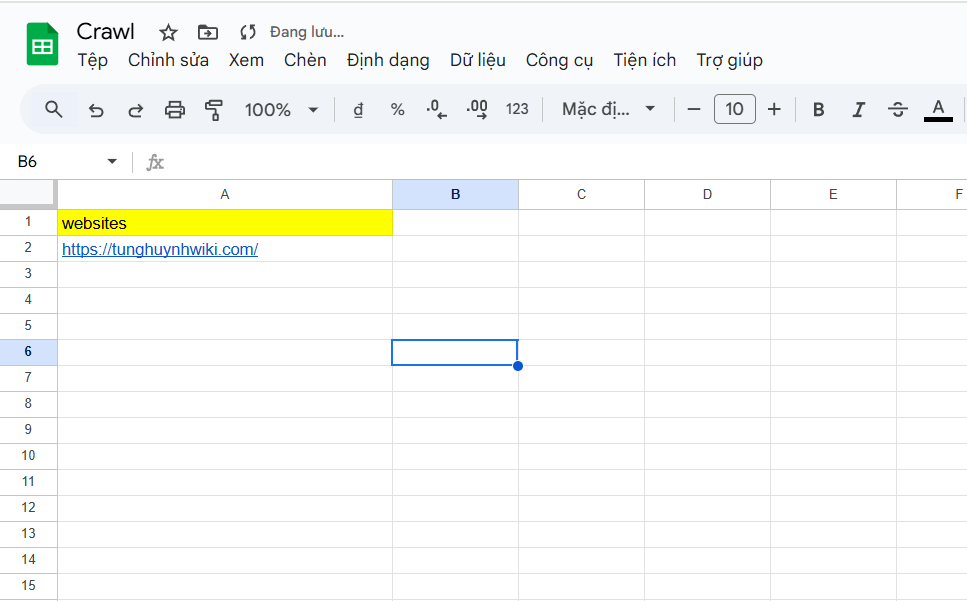Select the yellow websites cell A1
This screenshot has width=967, height=601.
click(225, 223)
